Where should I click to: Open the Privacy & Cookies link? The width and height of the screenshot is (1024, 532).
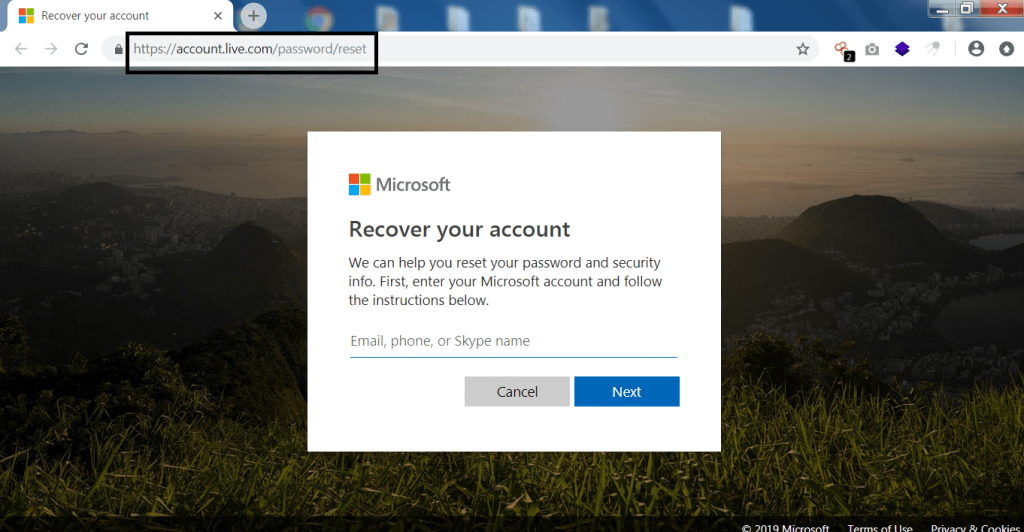[975, 527]
